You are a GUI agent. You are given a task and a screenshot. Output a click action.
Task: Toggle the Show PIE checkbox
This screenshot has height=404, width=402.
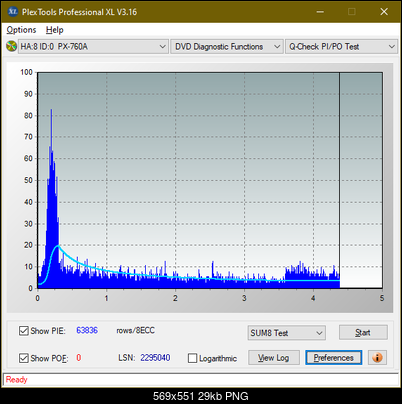click(24, 331)
